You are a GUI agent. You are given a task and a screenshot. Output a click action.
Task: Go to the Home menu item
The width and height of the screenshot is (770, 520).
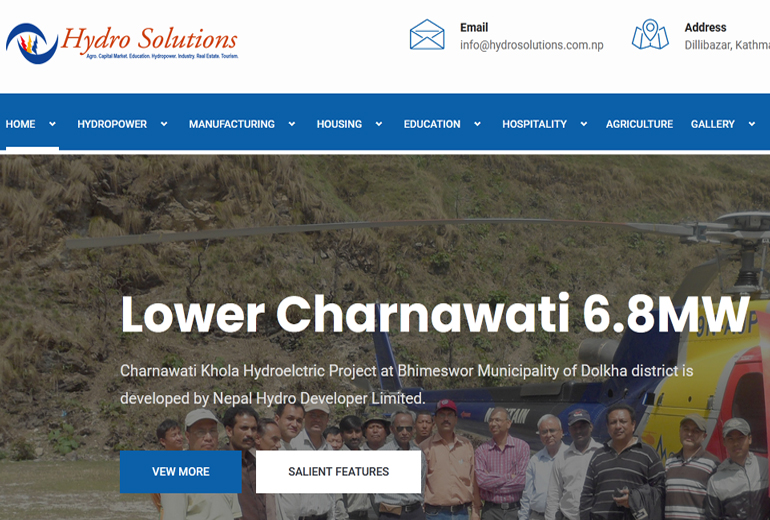[20, 124]
